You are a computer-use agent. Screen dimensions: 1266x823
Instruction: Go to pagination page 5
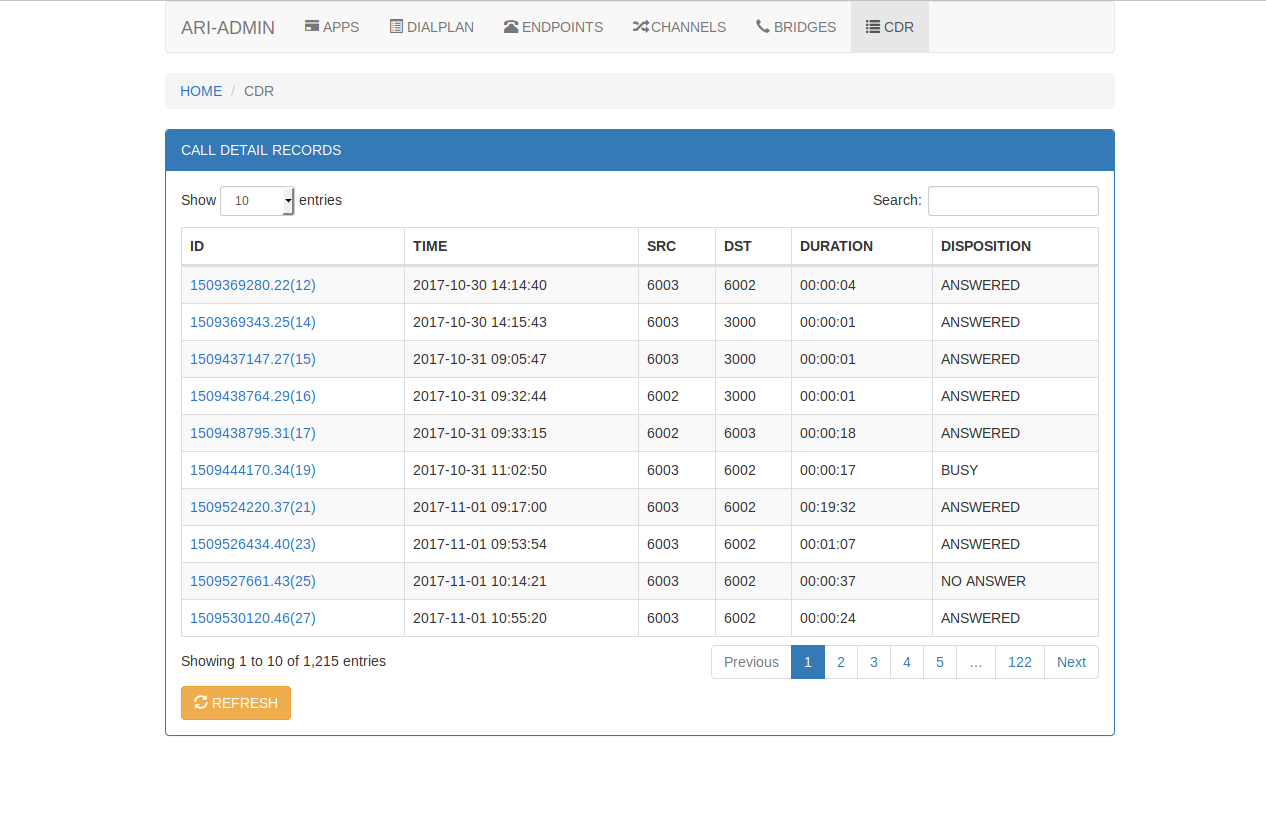point(940,662)
